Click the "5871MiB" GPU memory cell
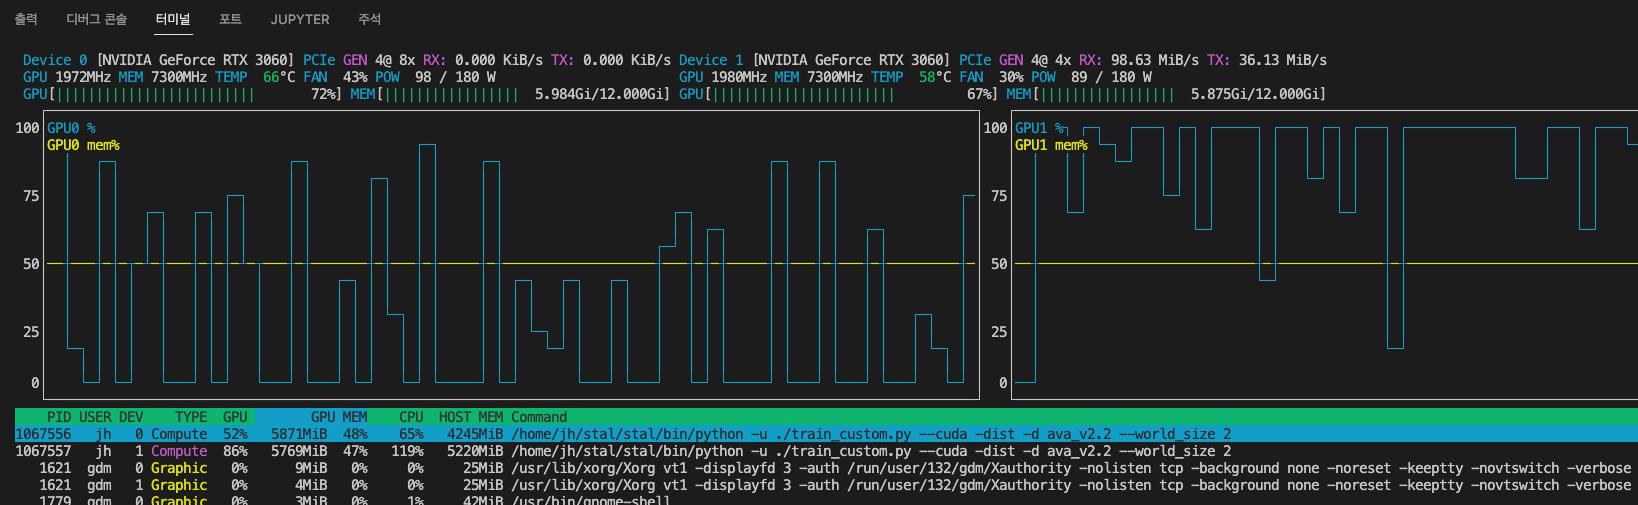 tap(299, 434)
